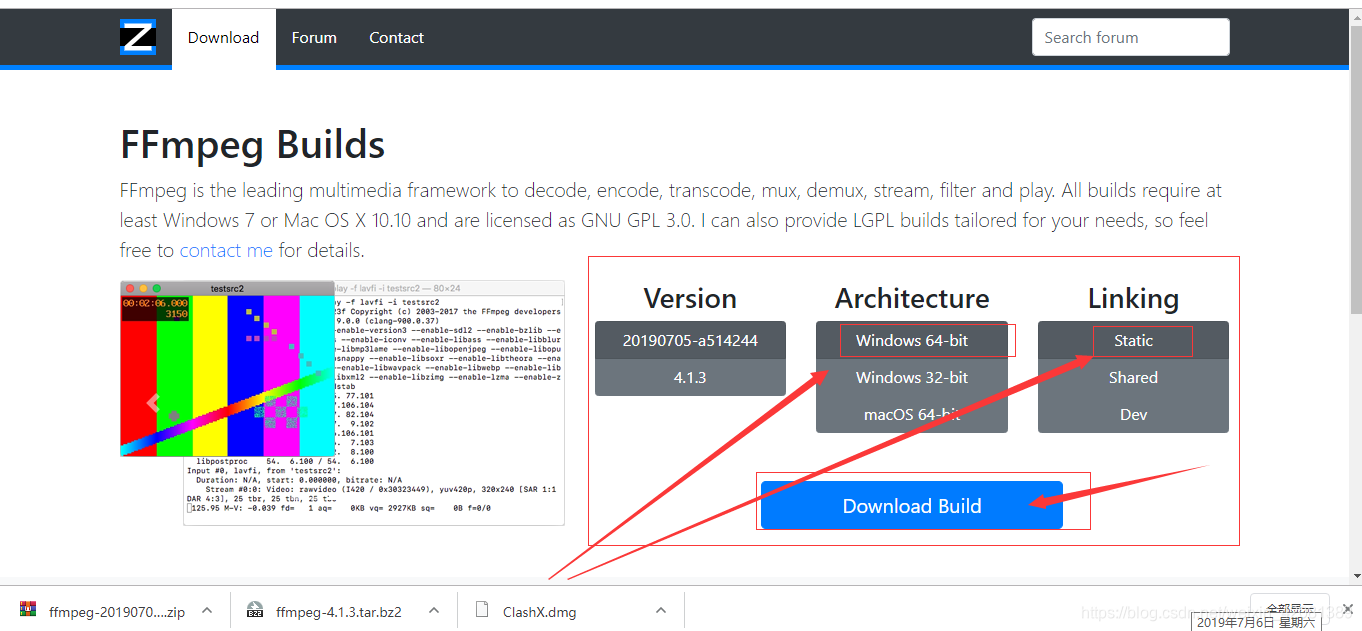Open the Download tab
The image size is (1362, 631).
(223, 38)
